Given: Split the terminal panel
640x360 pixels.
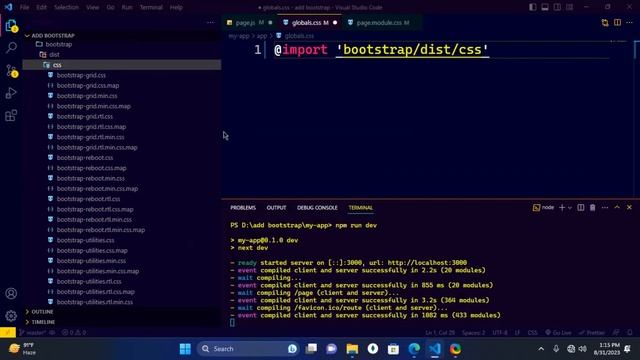Looking at the screenshot, I should [x=580, y=207].
